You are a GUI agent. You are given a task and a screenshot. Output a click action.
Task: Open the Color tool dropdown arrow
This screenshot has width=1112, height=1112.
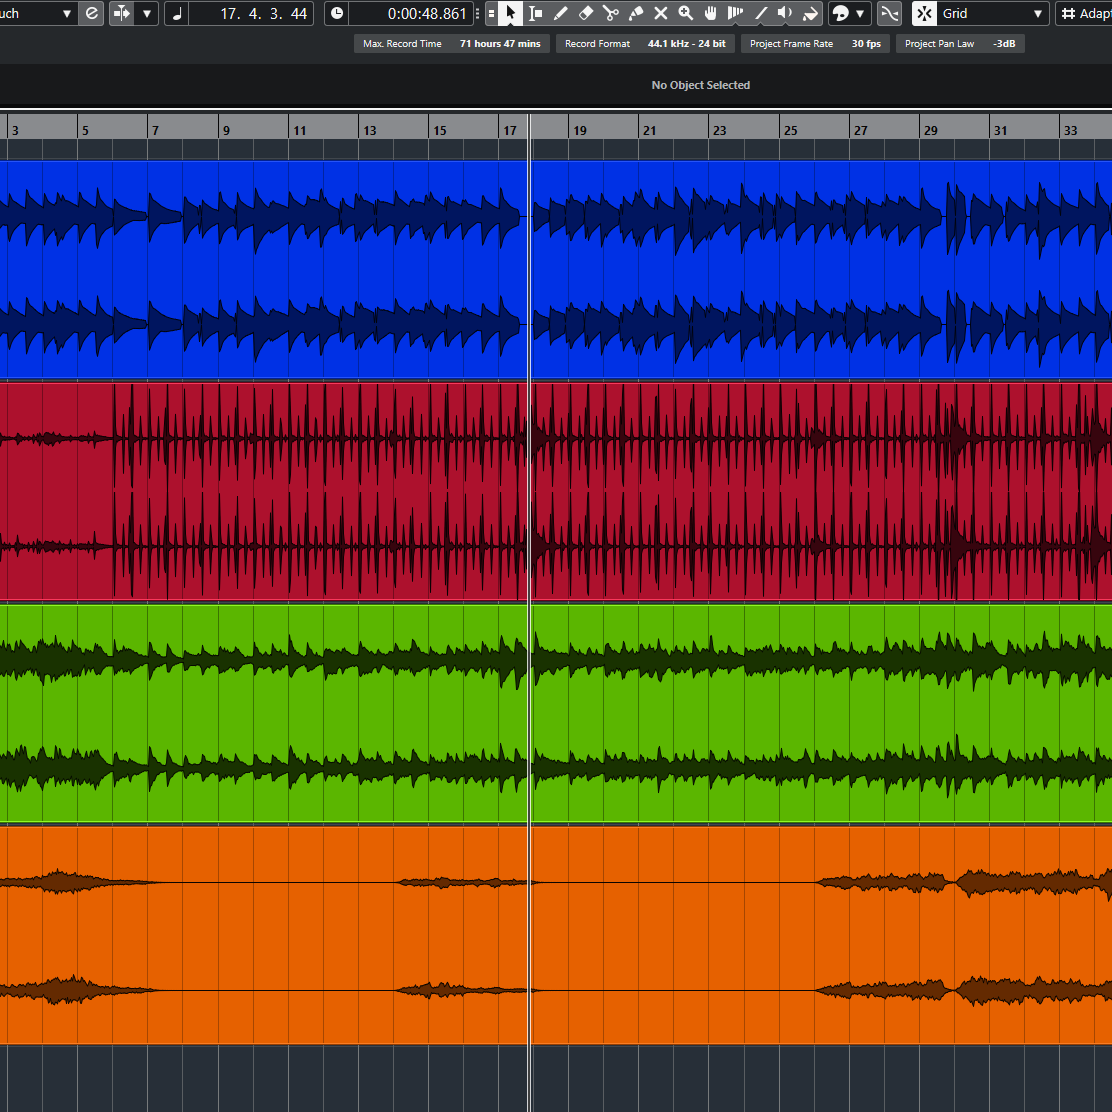pos(860,13)
